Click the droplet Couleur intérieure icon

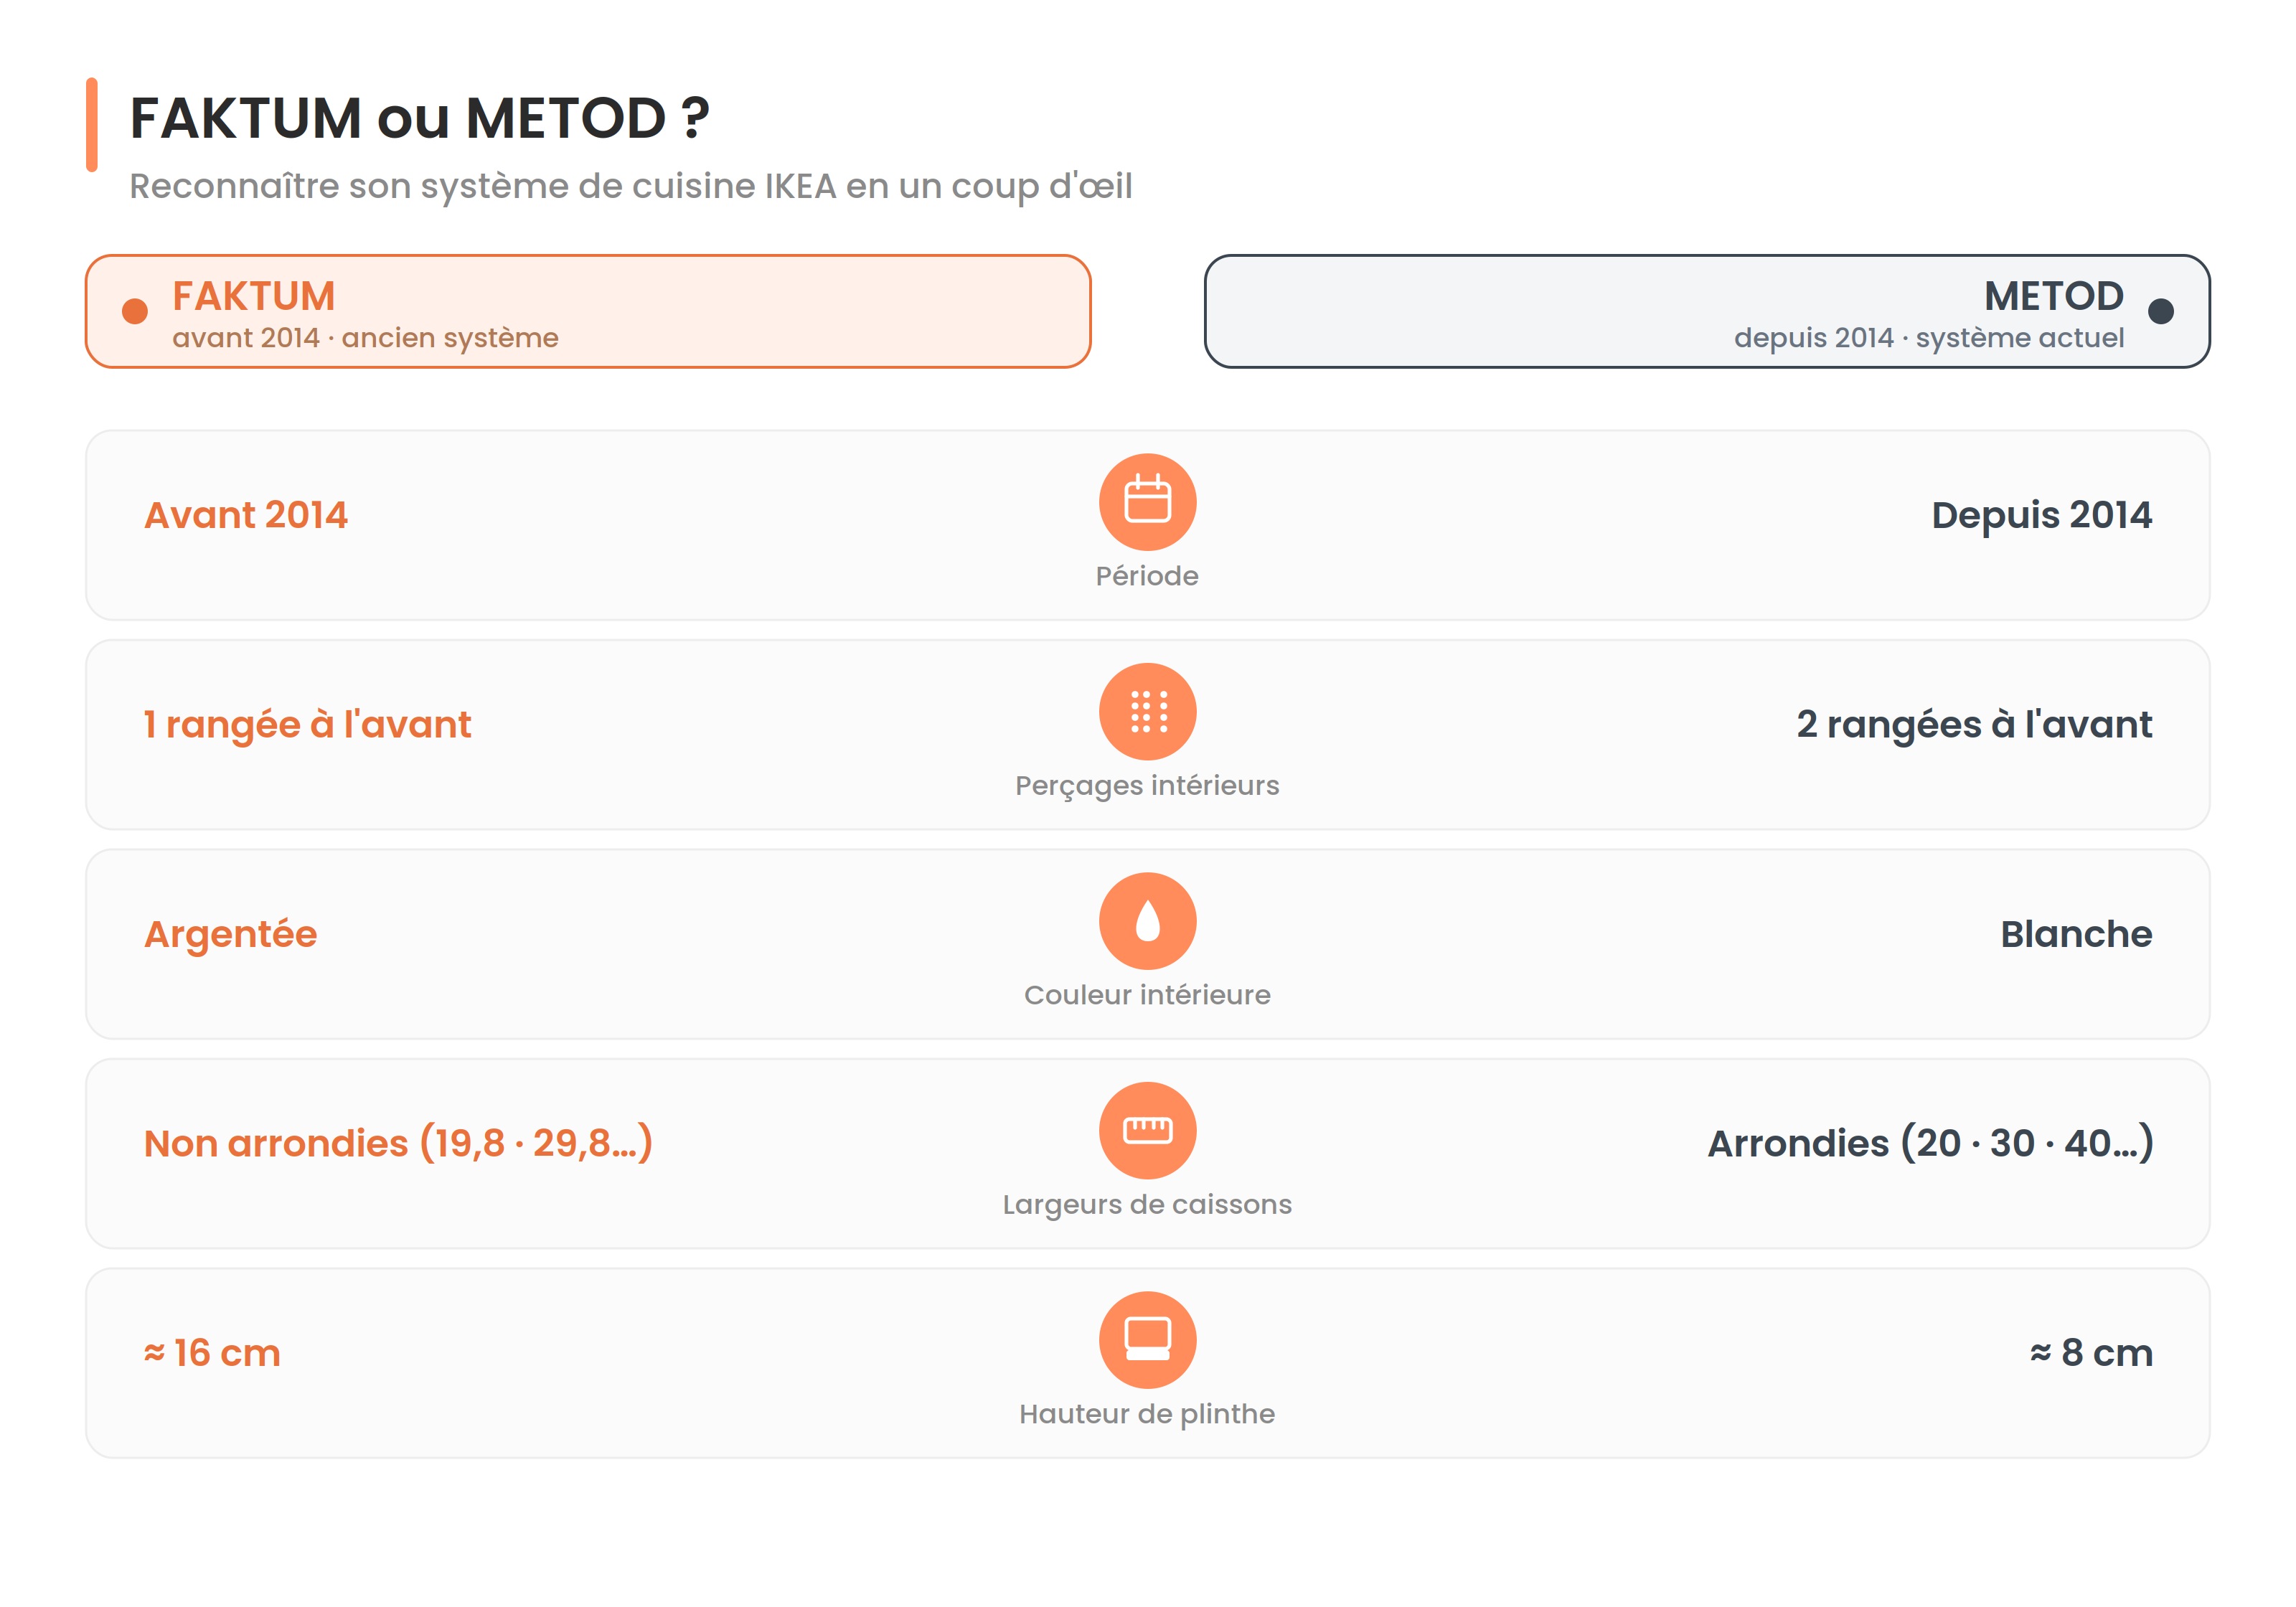click(1147, 920)
